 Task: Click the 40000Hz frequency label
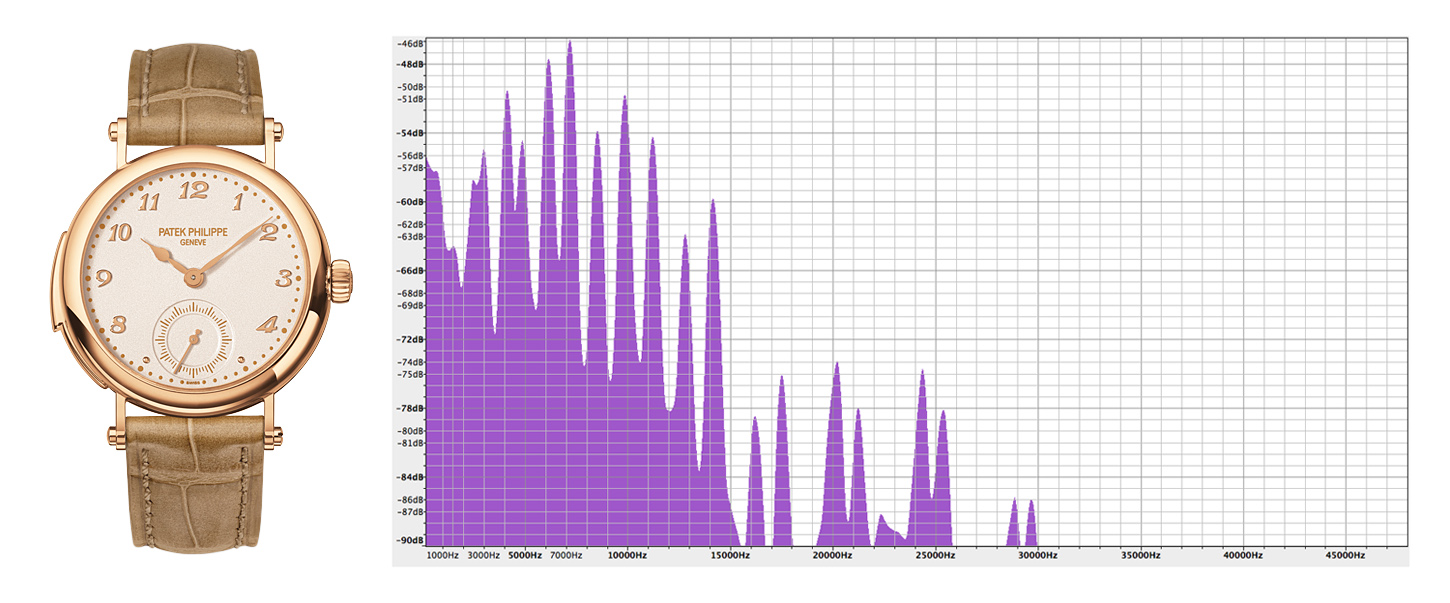pyautogui.click(x=1243, y=555)
